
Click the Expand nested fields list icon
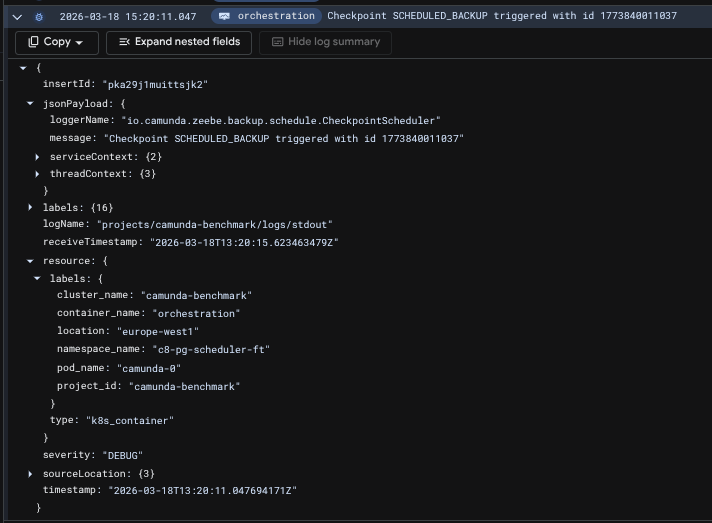coord(125,42)
